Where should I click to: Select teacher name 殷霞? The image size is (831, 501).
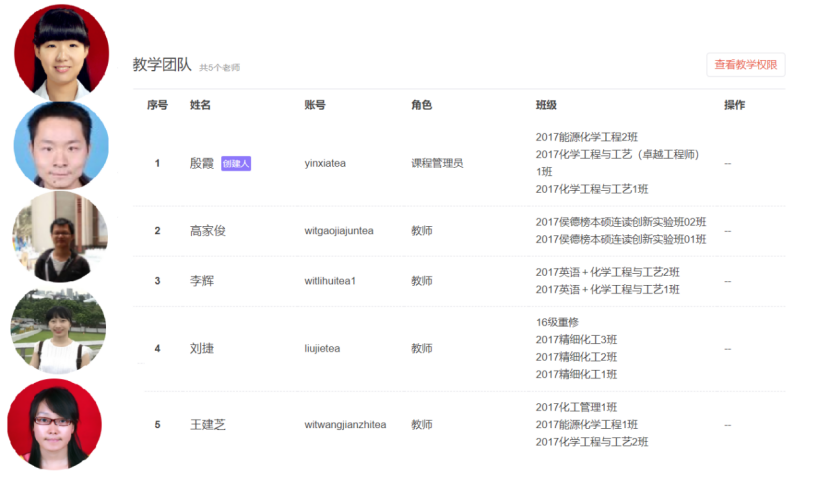201,163
